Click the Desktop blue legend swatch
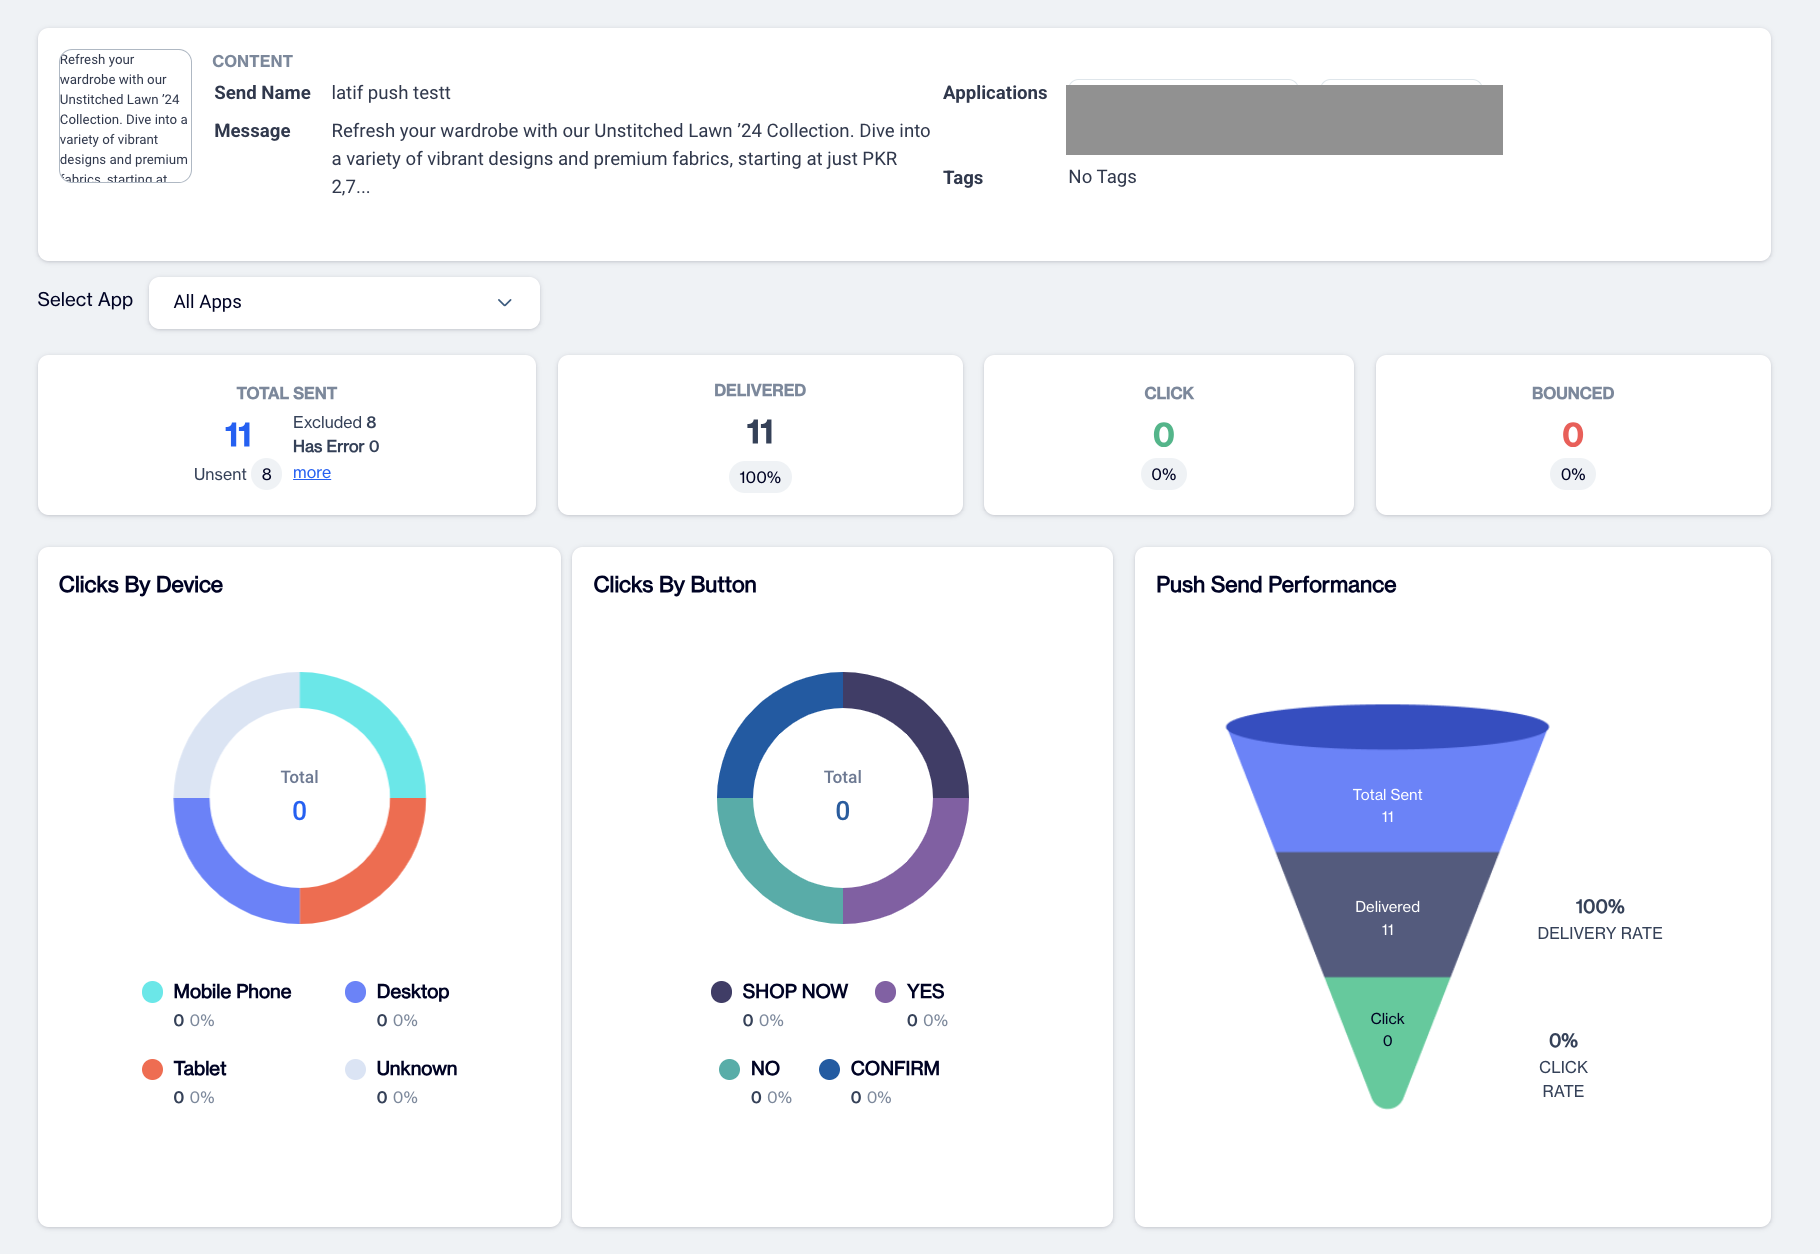 pyautogui.click(x=355, y=992)
